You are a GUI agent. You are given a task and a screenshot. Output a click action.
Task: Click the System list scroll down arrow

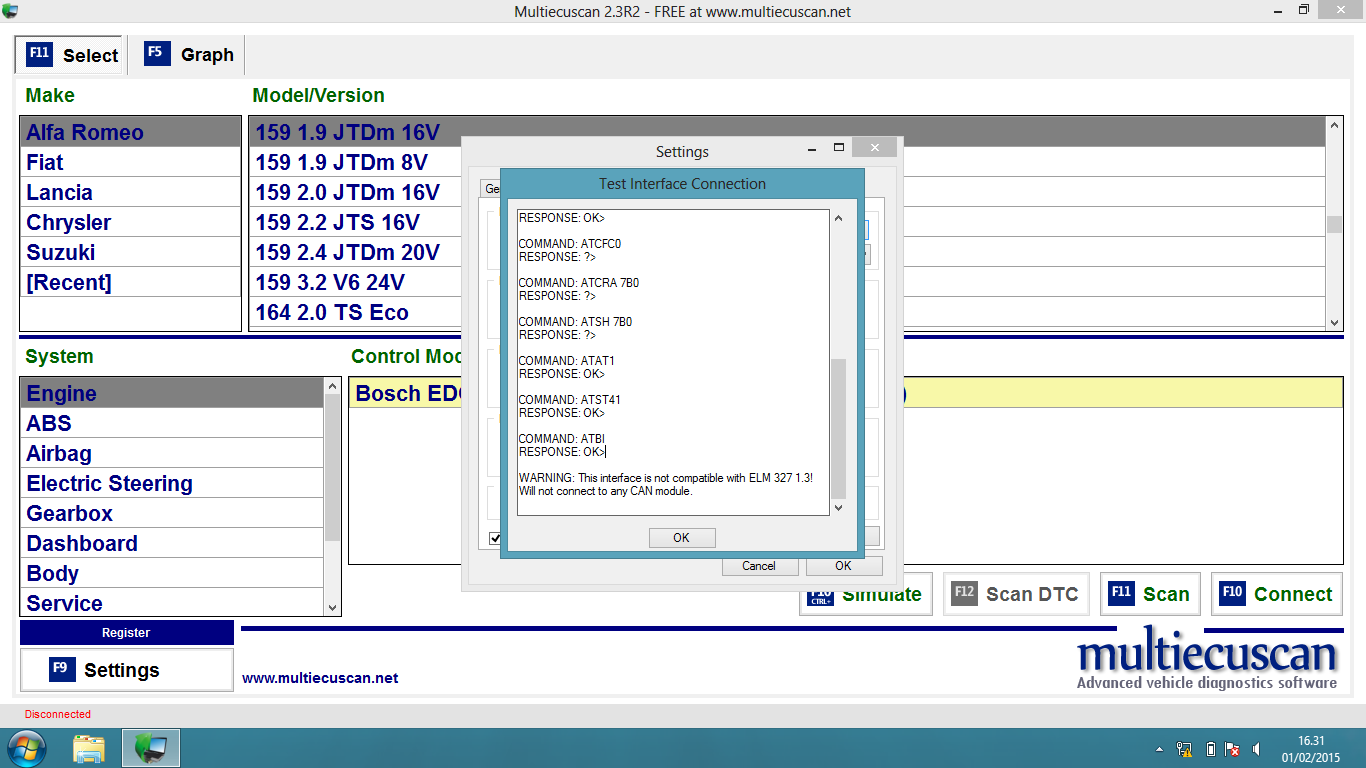pos(333,607)
